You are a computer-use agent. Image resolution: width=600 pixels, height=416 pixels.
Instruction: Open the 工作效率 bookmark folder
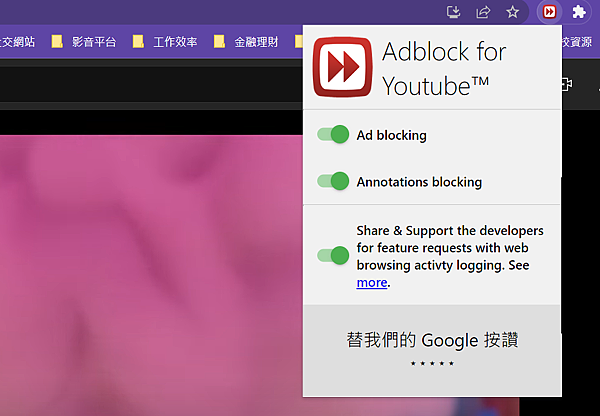pos(165,42)
